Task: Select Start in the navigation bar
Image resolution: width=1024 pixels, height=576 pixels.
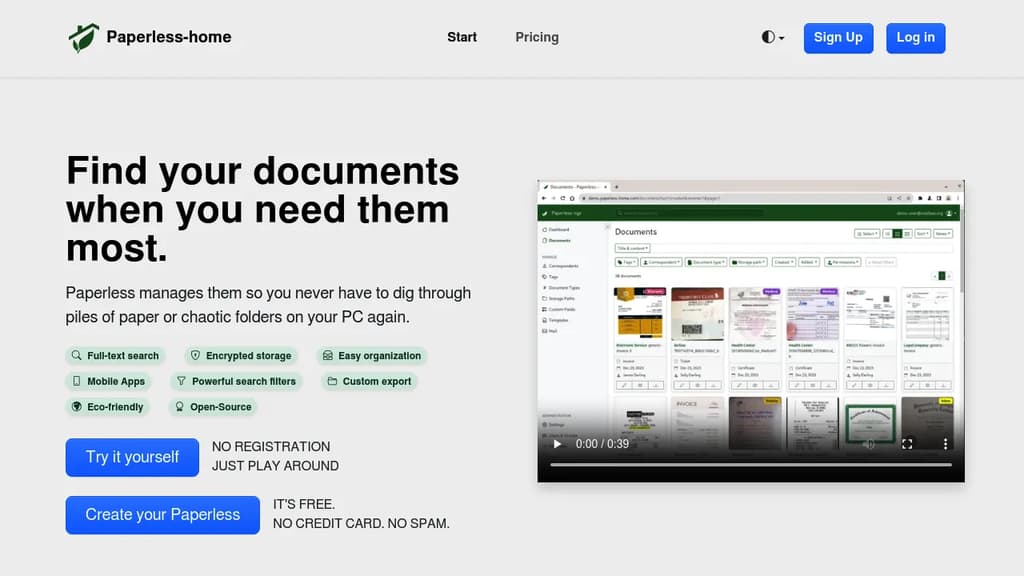Action: point(462,37)
